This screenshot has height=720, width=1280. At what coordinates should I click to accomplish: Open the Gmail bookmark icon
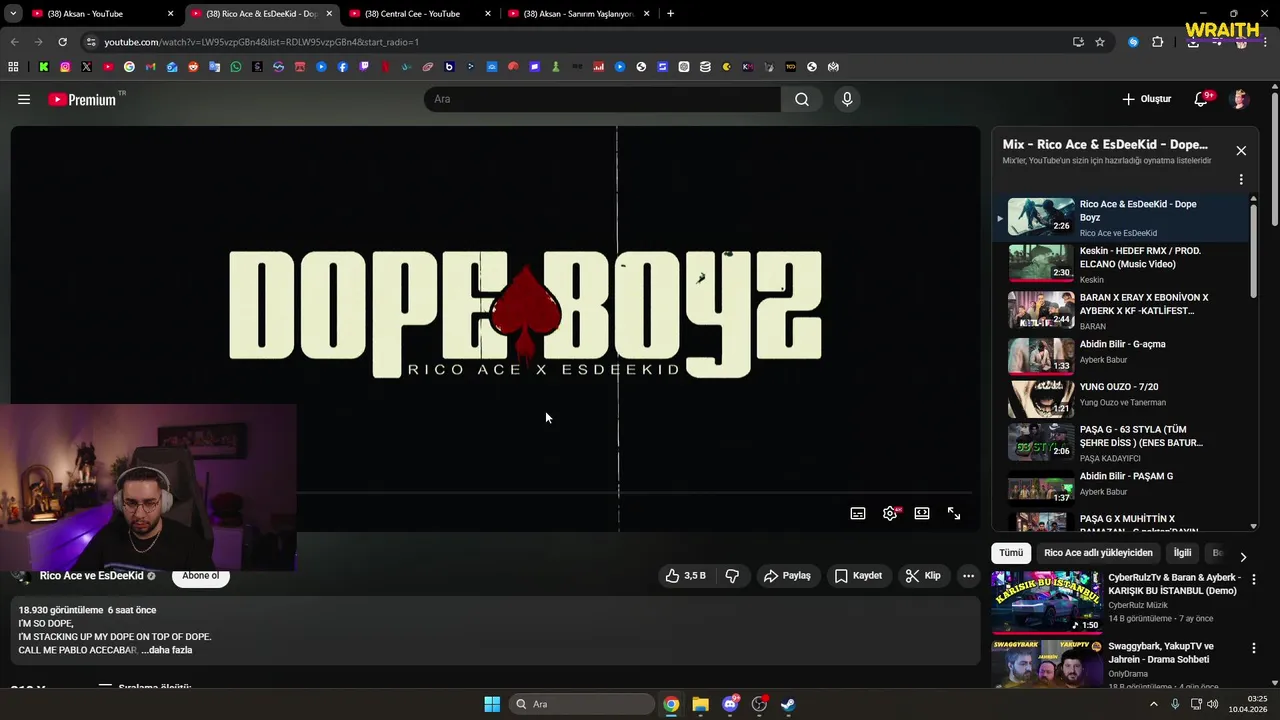tap(150, 67)
